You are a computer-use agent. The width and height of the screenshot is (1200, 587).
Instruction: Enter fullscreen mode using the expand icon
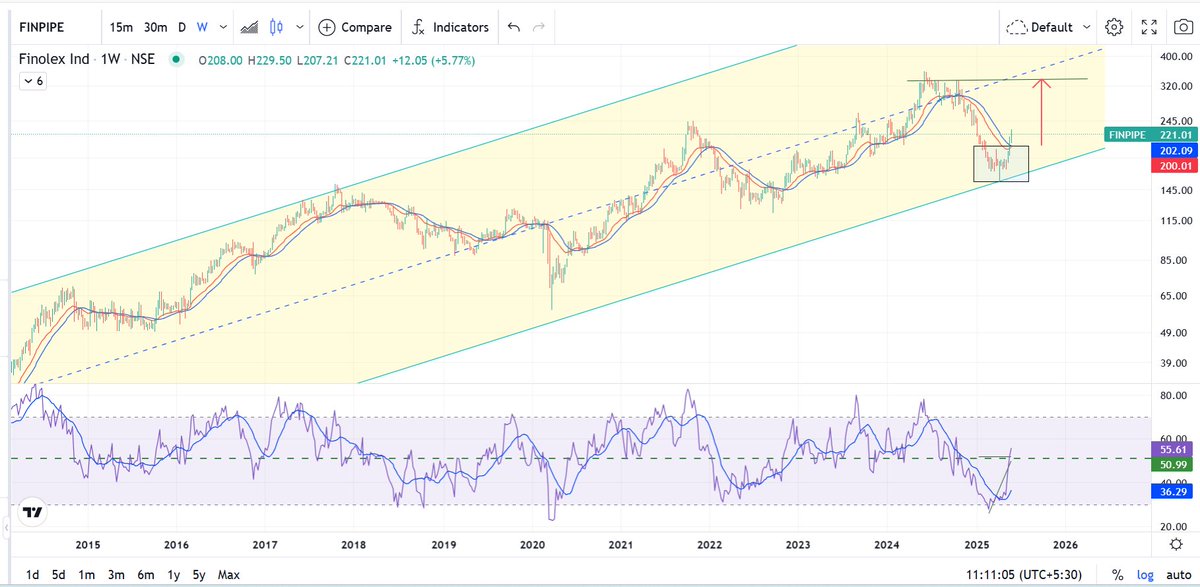click(x=1148, y=27)
